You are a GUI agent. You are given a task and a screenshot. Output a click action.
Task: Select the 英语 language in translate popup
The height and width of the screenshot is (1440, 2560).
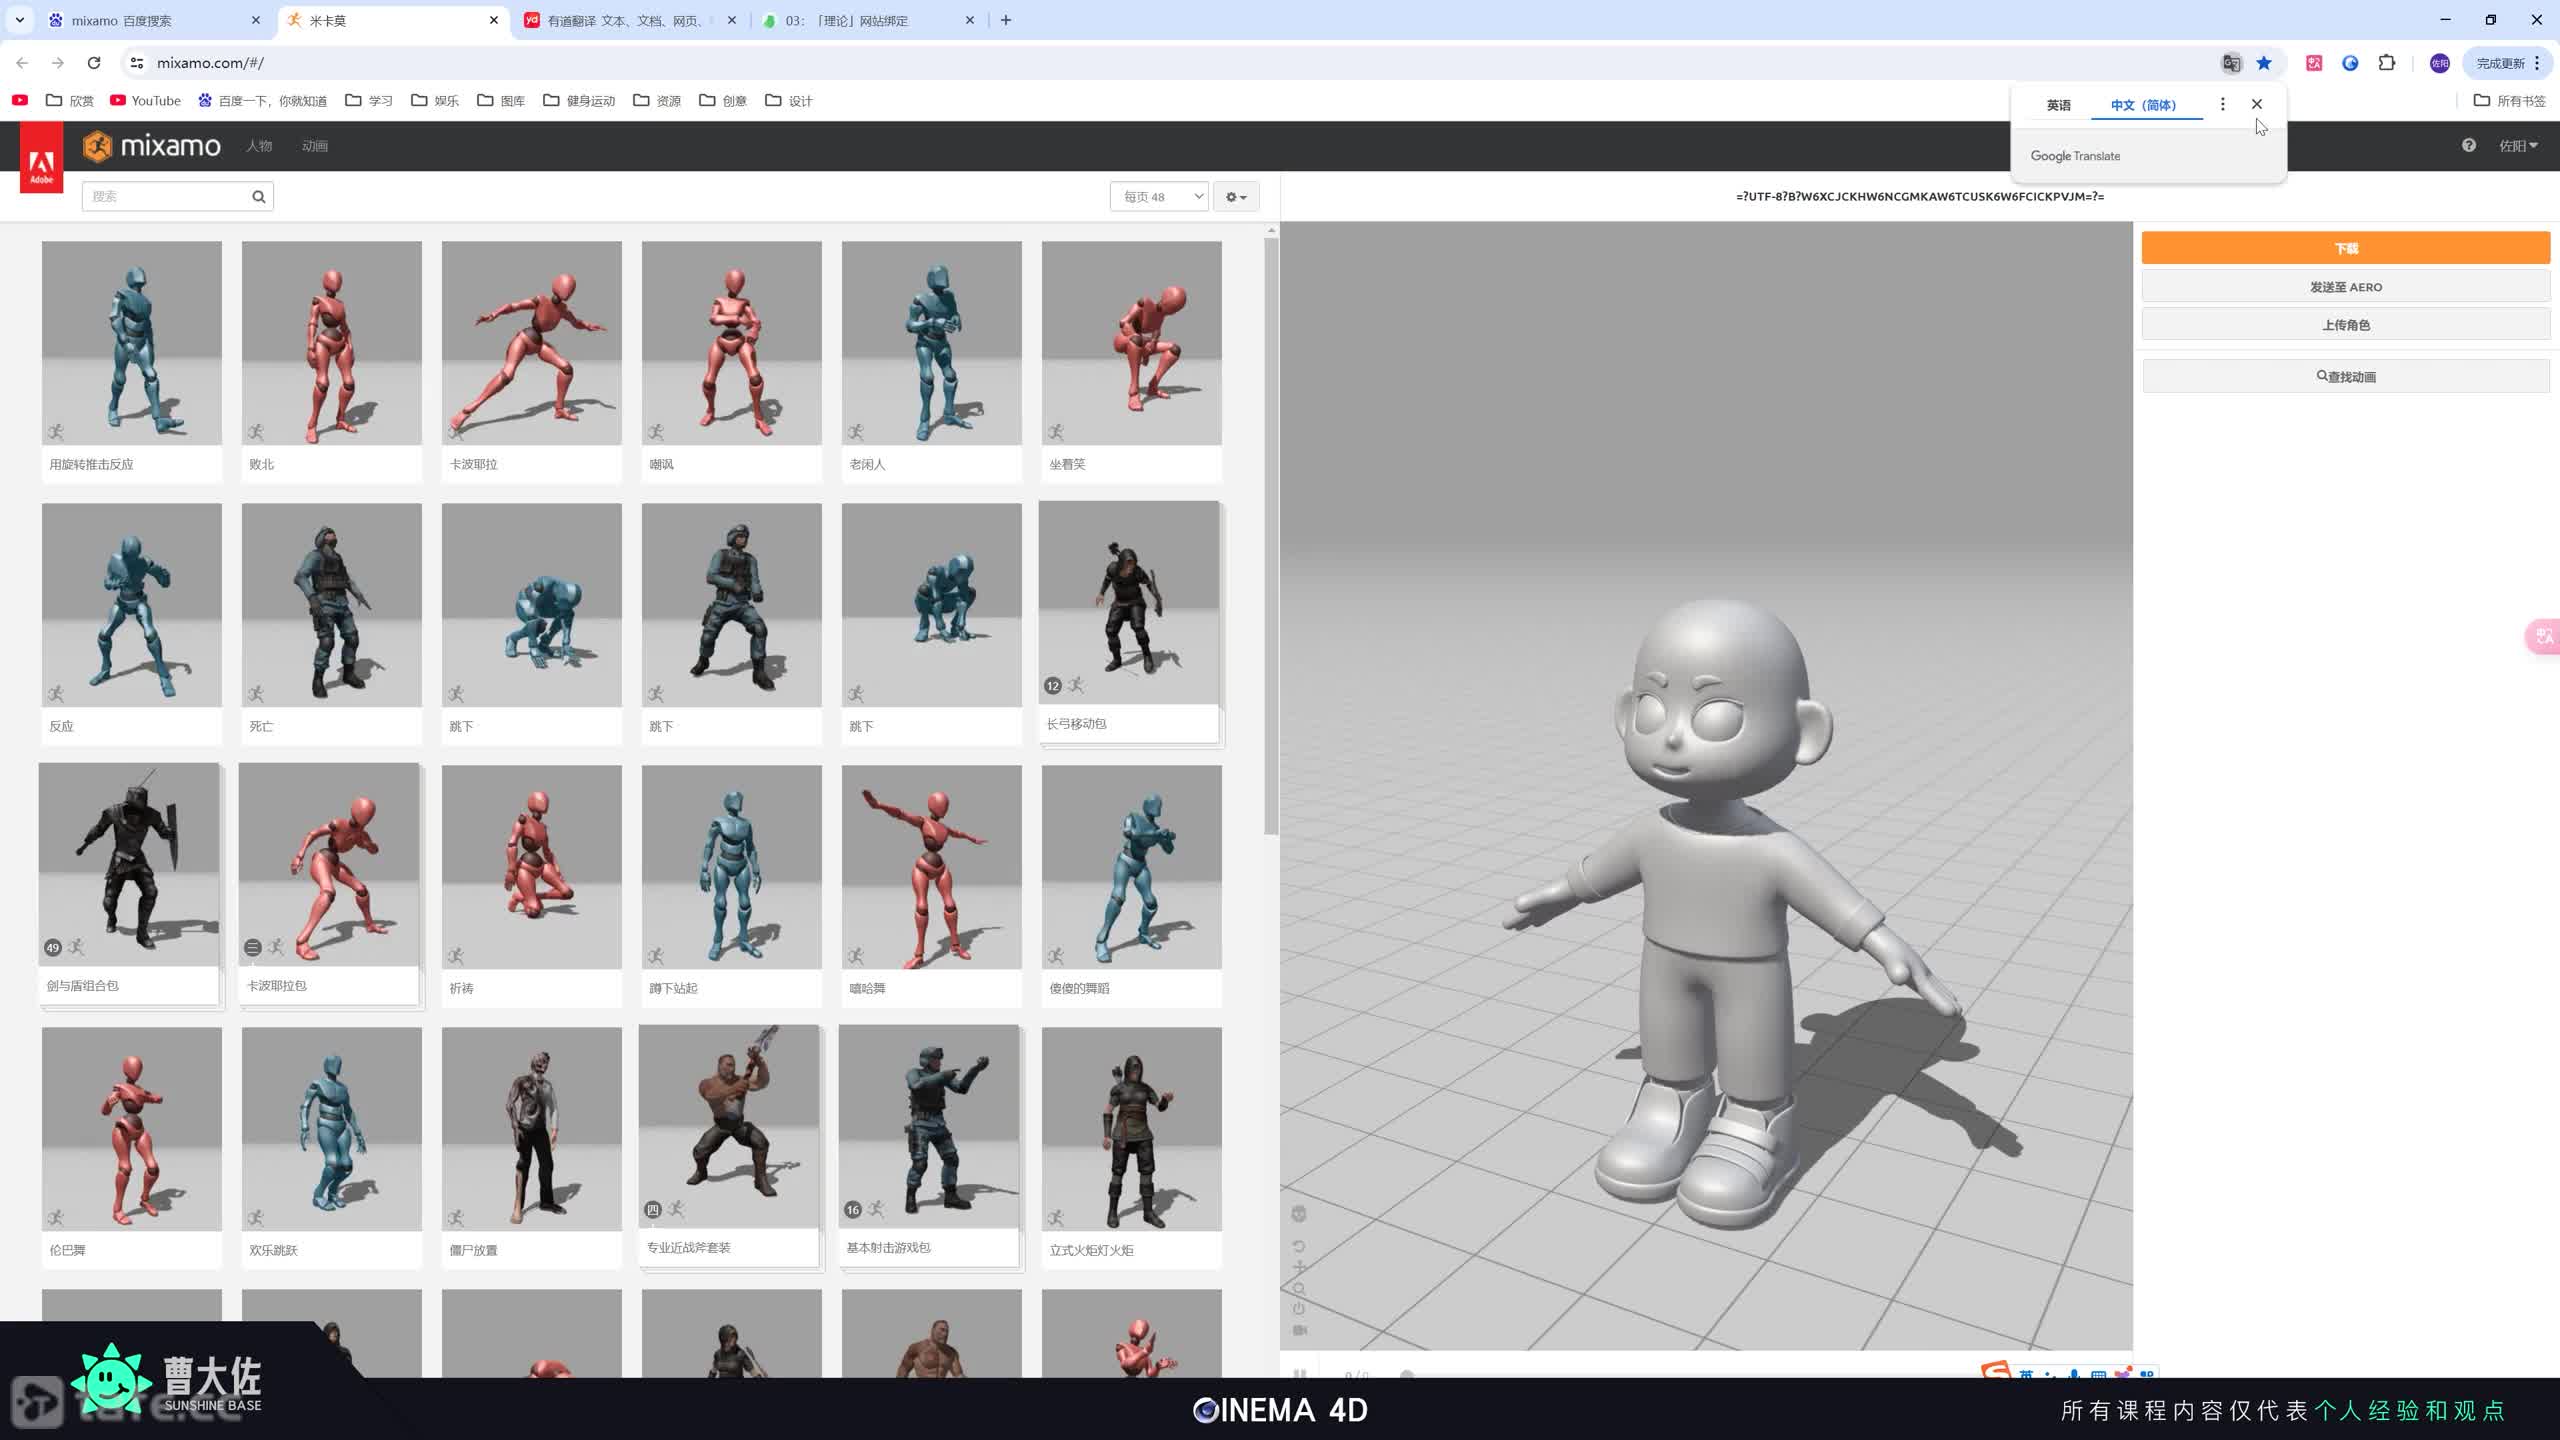(x=2058, y=105)
